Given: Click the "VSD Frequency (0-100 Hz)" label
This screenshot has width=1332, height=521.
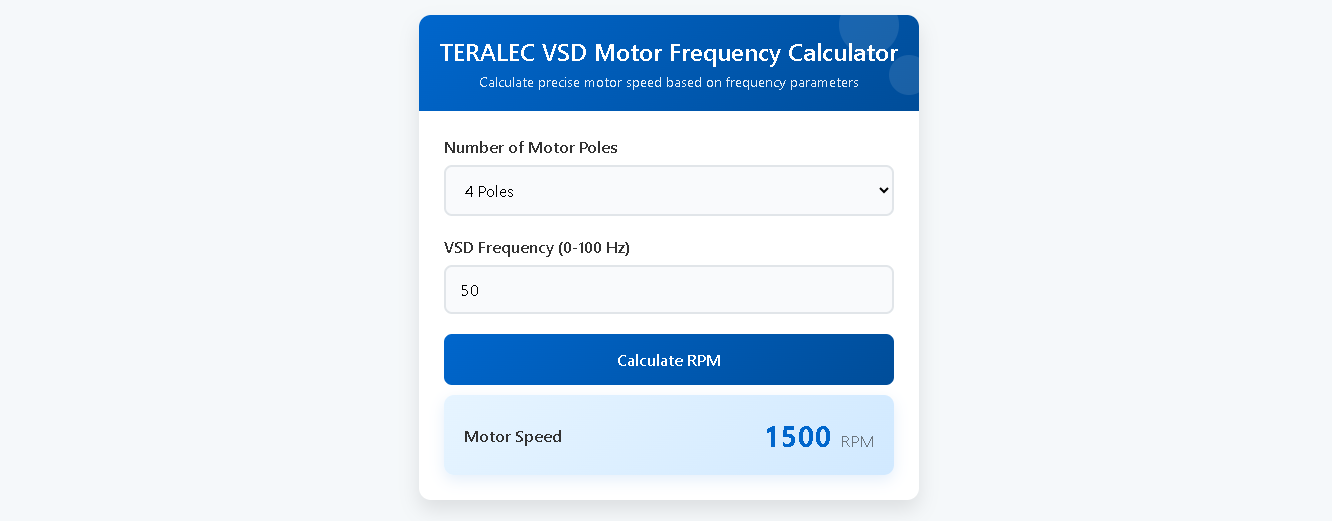Looking at the screenshot, I should (x=537, y=248).
